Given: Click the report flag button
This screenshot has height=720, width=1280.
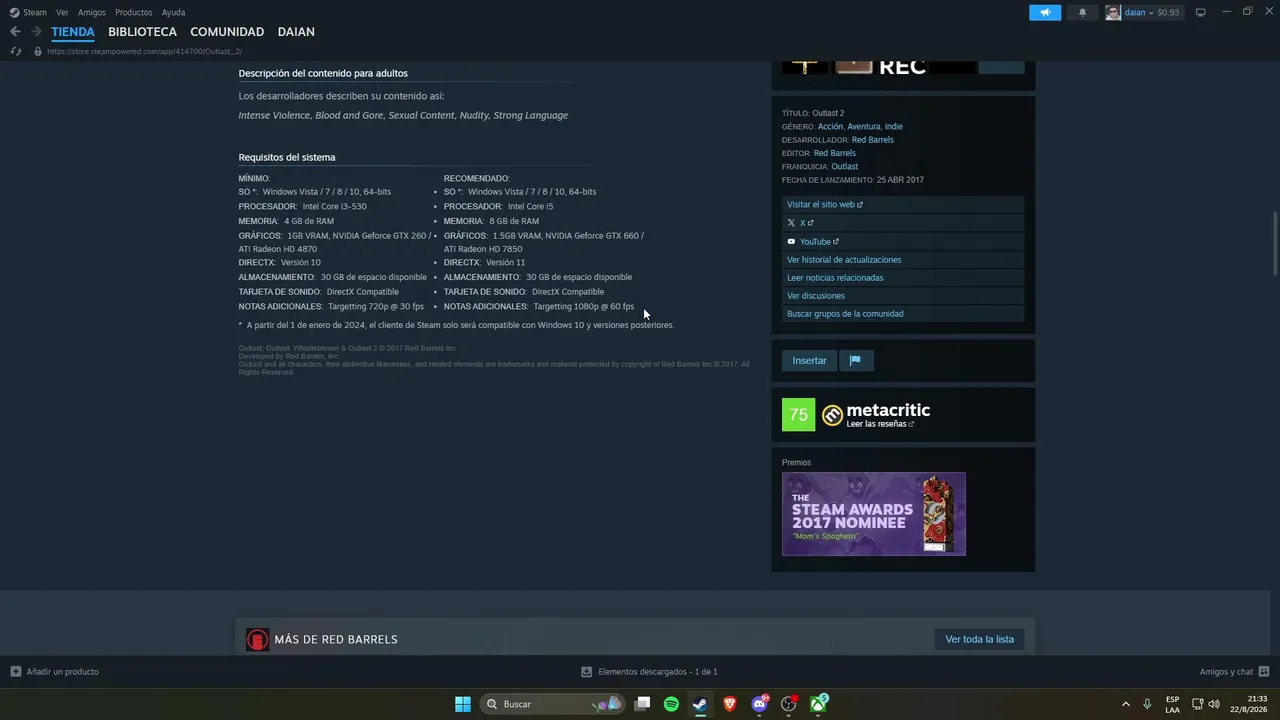Looking at the screenshot, I should [856, 360].
